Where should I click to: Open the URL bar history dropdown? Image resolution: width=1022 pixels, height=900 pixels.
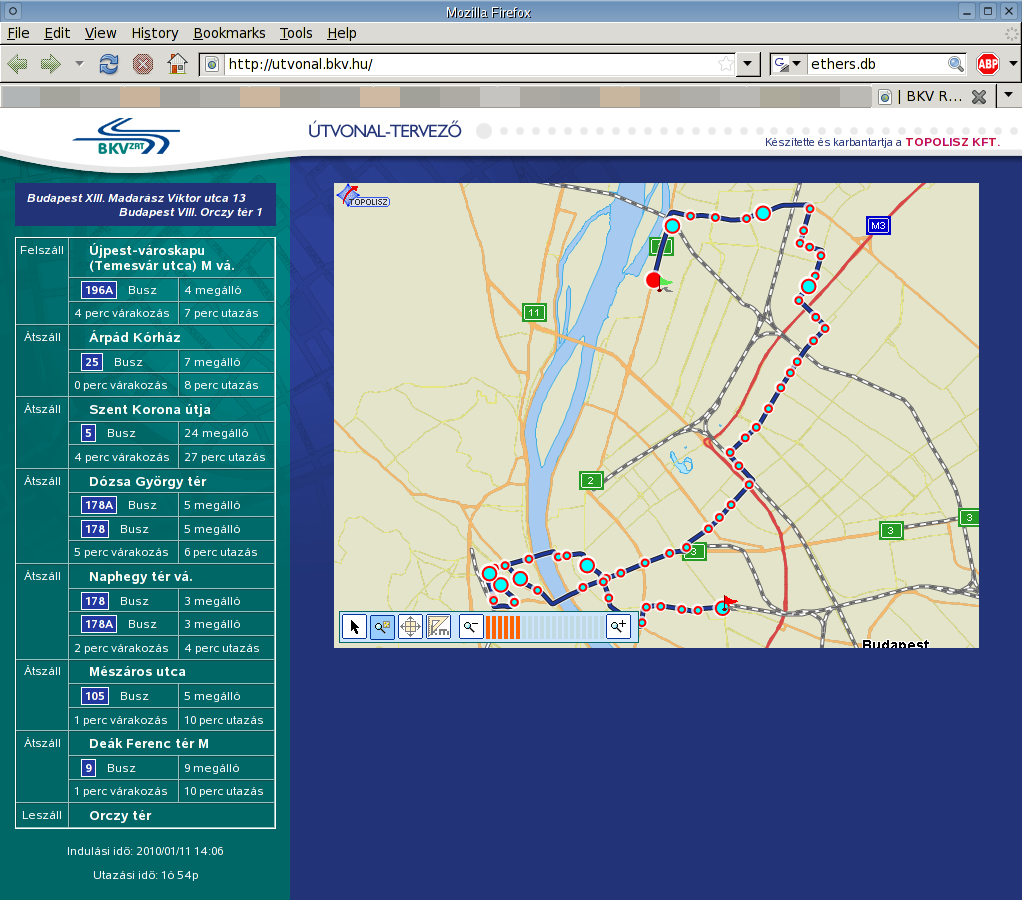point(747,64)
